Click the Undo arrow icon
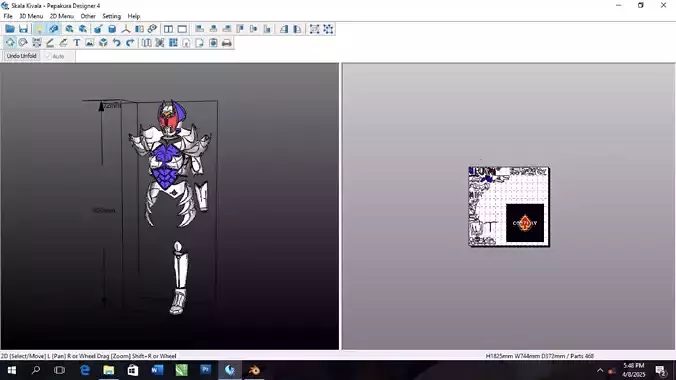Image resolution: width=676 pixels, height=380 pixels. click(116, 43)
